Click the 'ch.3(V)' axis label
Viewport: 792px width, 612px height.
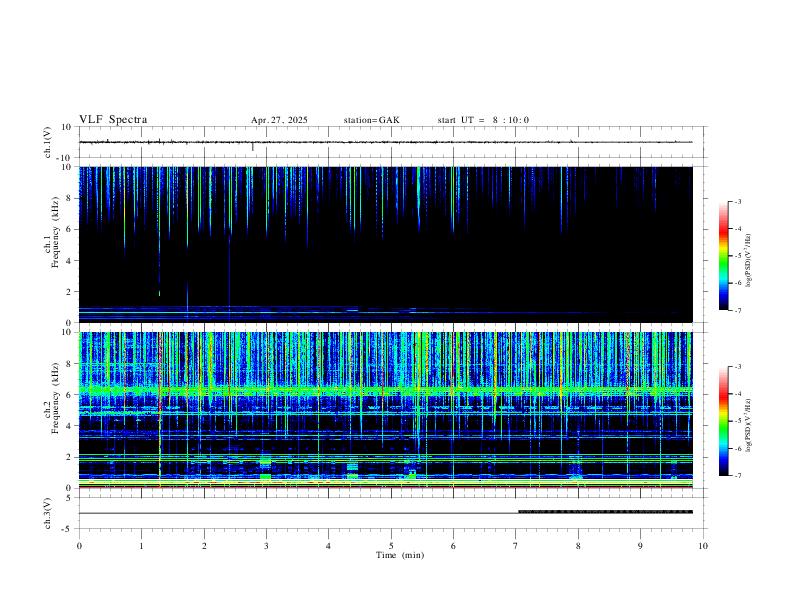(x=48, y=513)
